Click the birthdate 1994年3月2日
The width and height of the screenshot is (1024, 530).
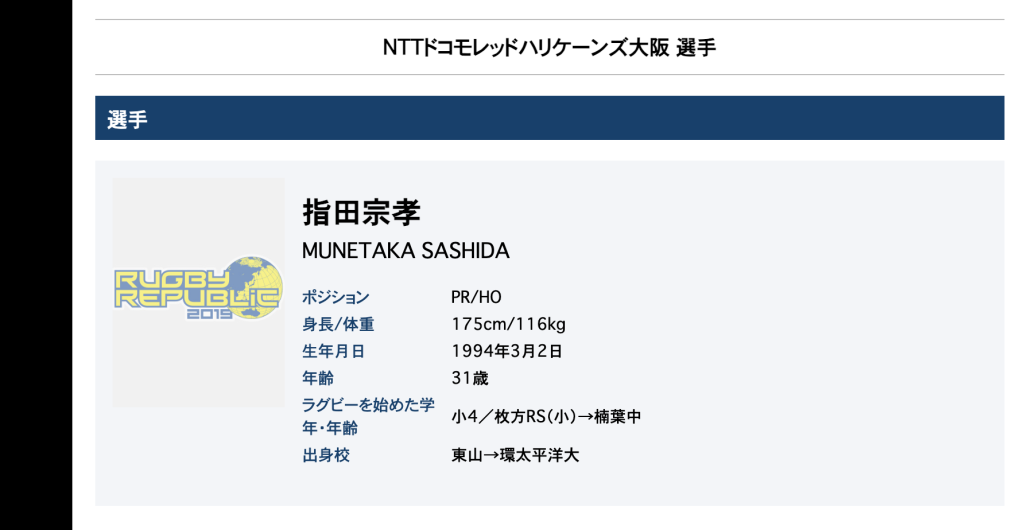pos(507,351)
